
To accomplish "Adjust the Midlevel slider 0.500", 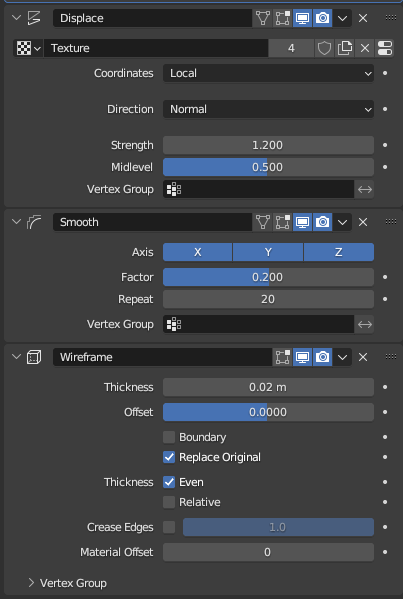I will pos(268,167).
